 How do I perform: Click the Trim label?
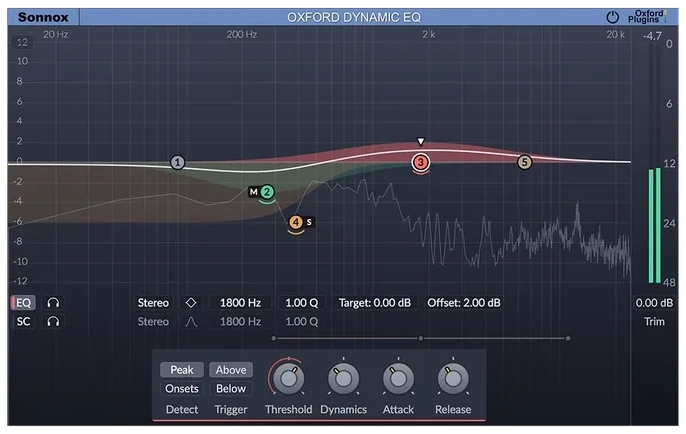(x=654, y=322)
